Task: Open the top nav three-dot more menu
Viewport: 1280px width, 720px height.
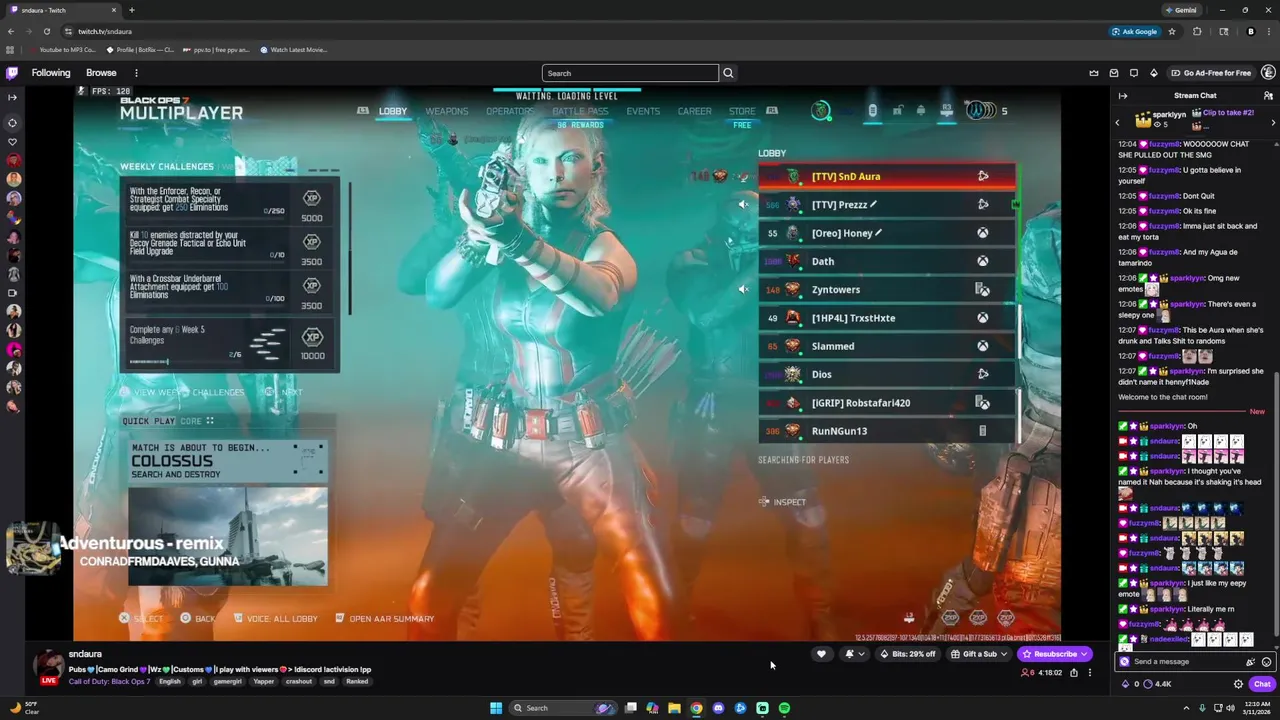Action: 136,73
